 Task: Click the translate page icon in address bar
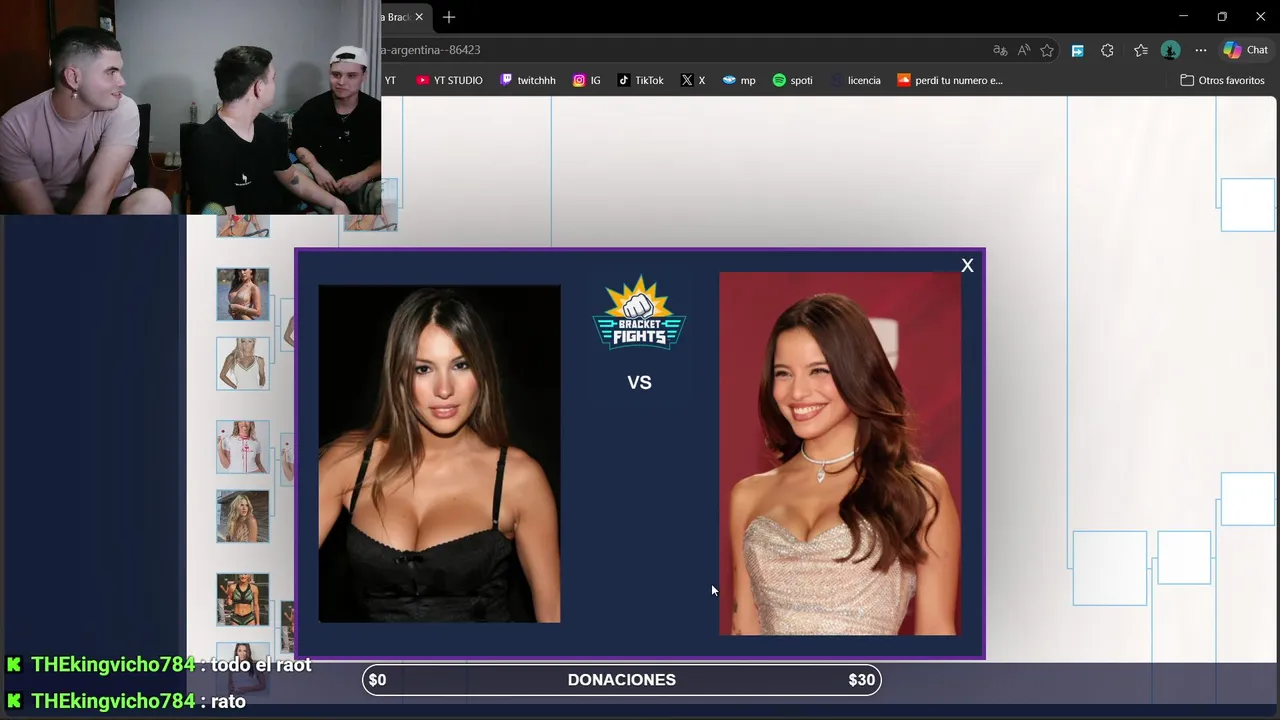tap(1000, 50)
